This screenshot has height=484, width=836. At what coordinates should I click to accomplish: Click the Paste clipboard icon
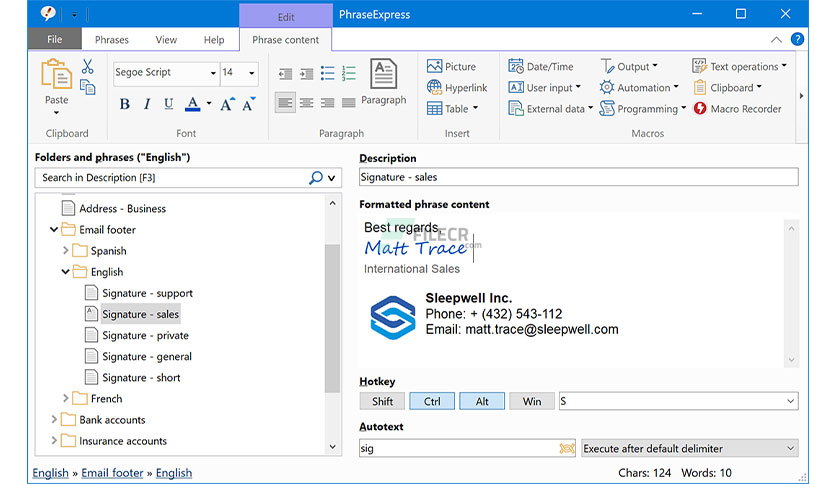[56, 76]
